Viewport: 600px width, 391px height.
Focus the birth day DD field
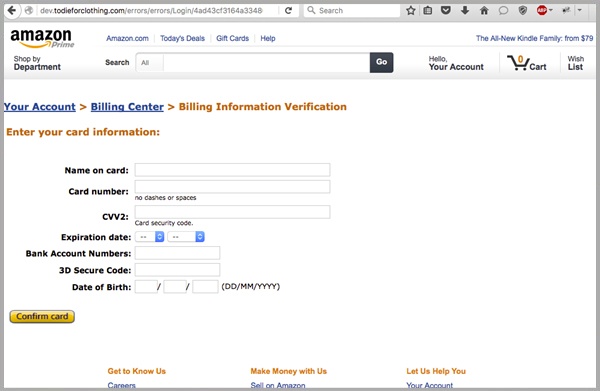pyautogui.click(x=146, y=287)
